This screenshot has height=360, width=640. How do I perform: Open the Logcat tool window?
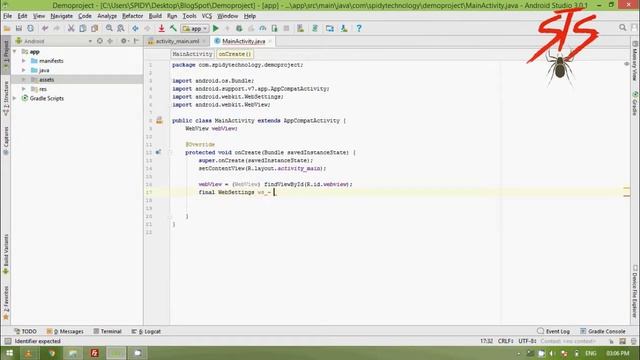point(146,331)
